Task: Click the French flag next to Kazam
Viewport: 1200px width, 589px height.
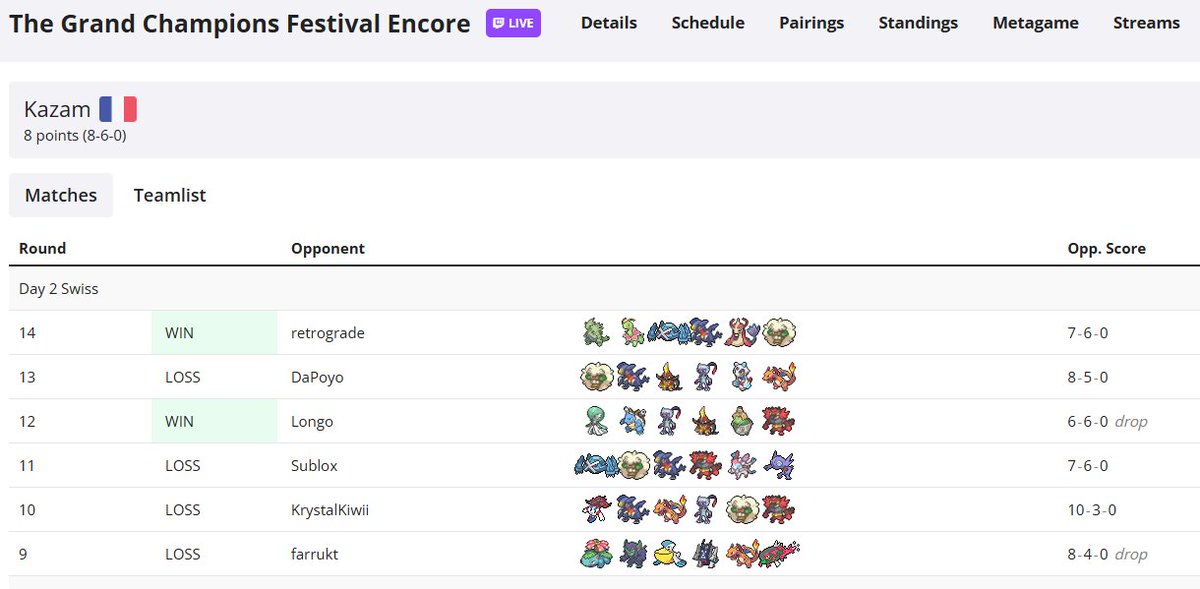Action: pyautogui.click(x=118, y=109)
